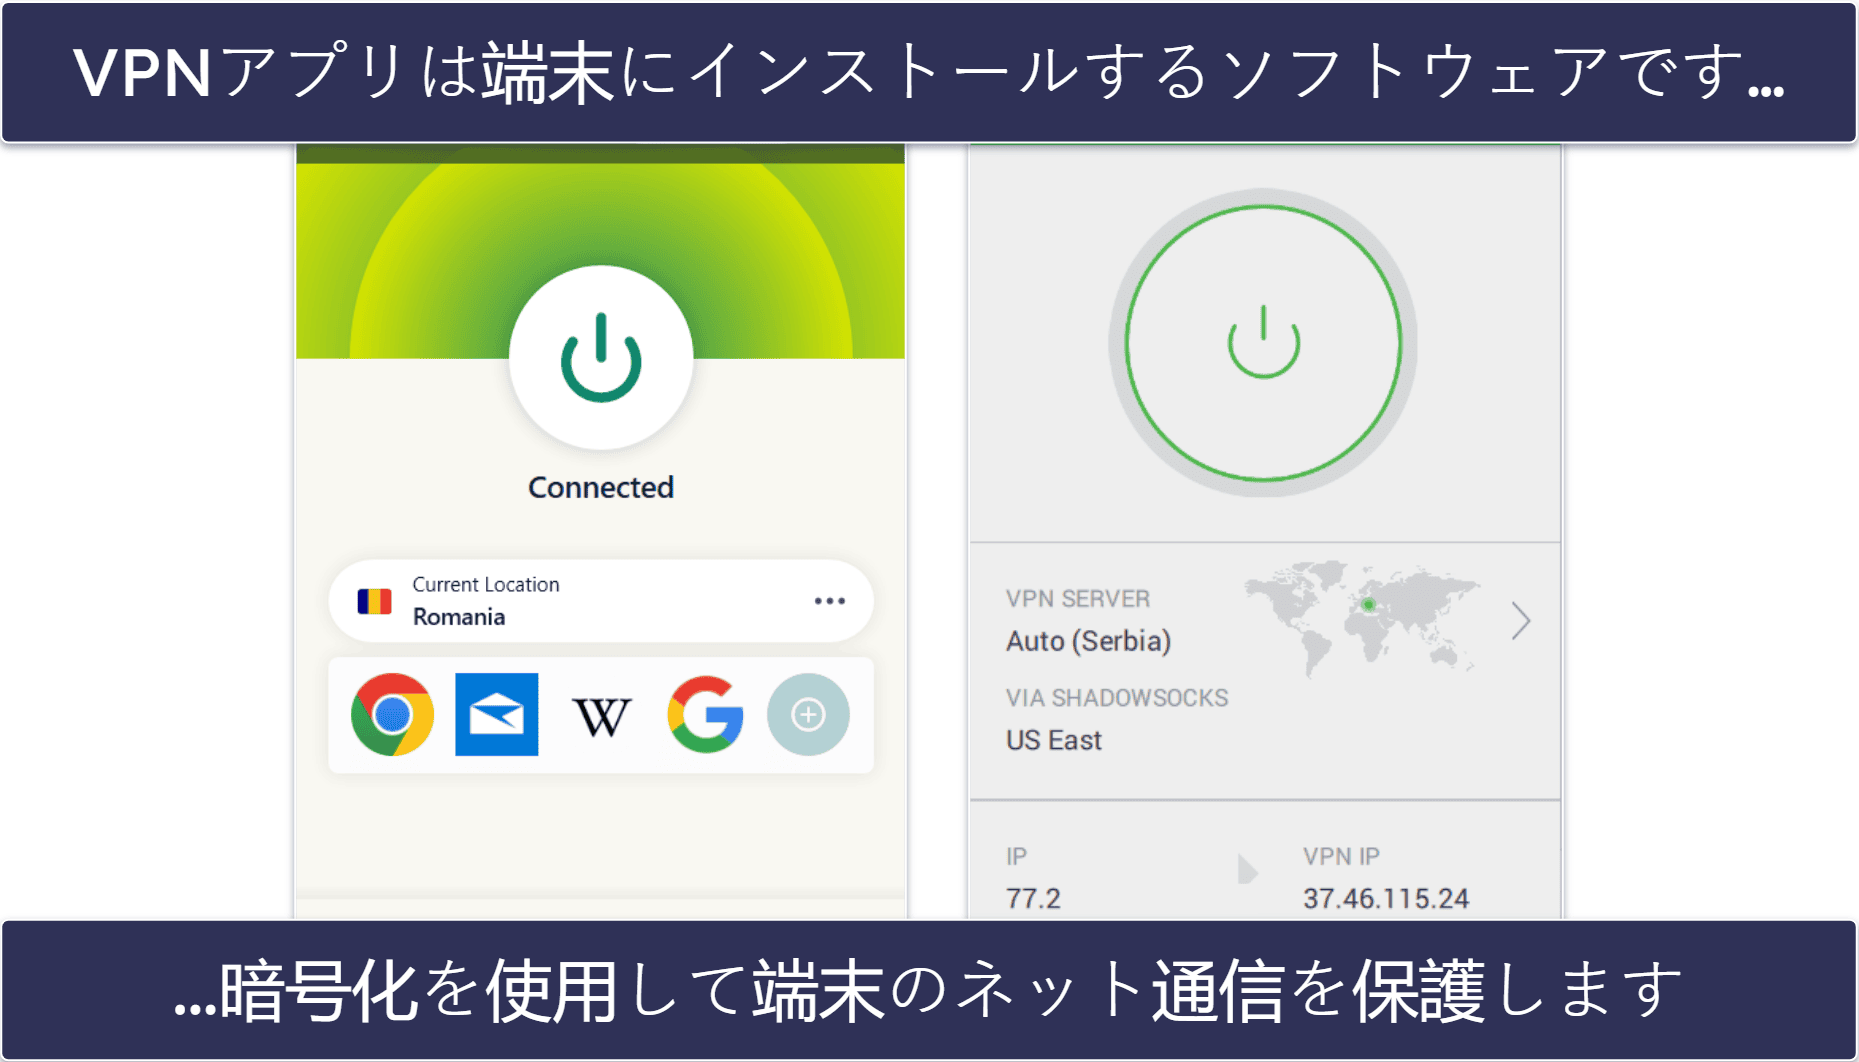The width and height of the screenshot is (1859, 1062).
Task: Toggle the green PIA power button
Action: [x=1263, y=343]
